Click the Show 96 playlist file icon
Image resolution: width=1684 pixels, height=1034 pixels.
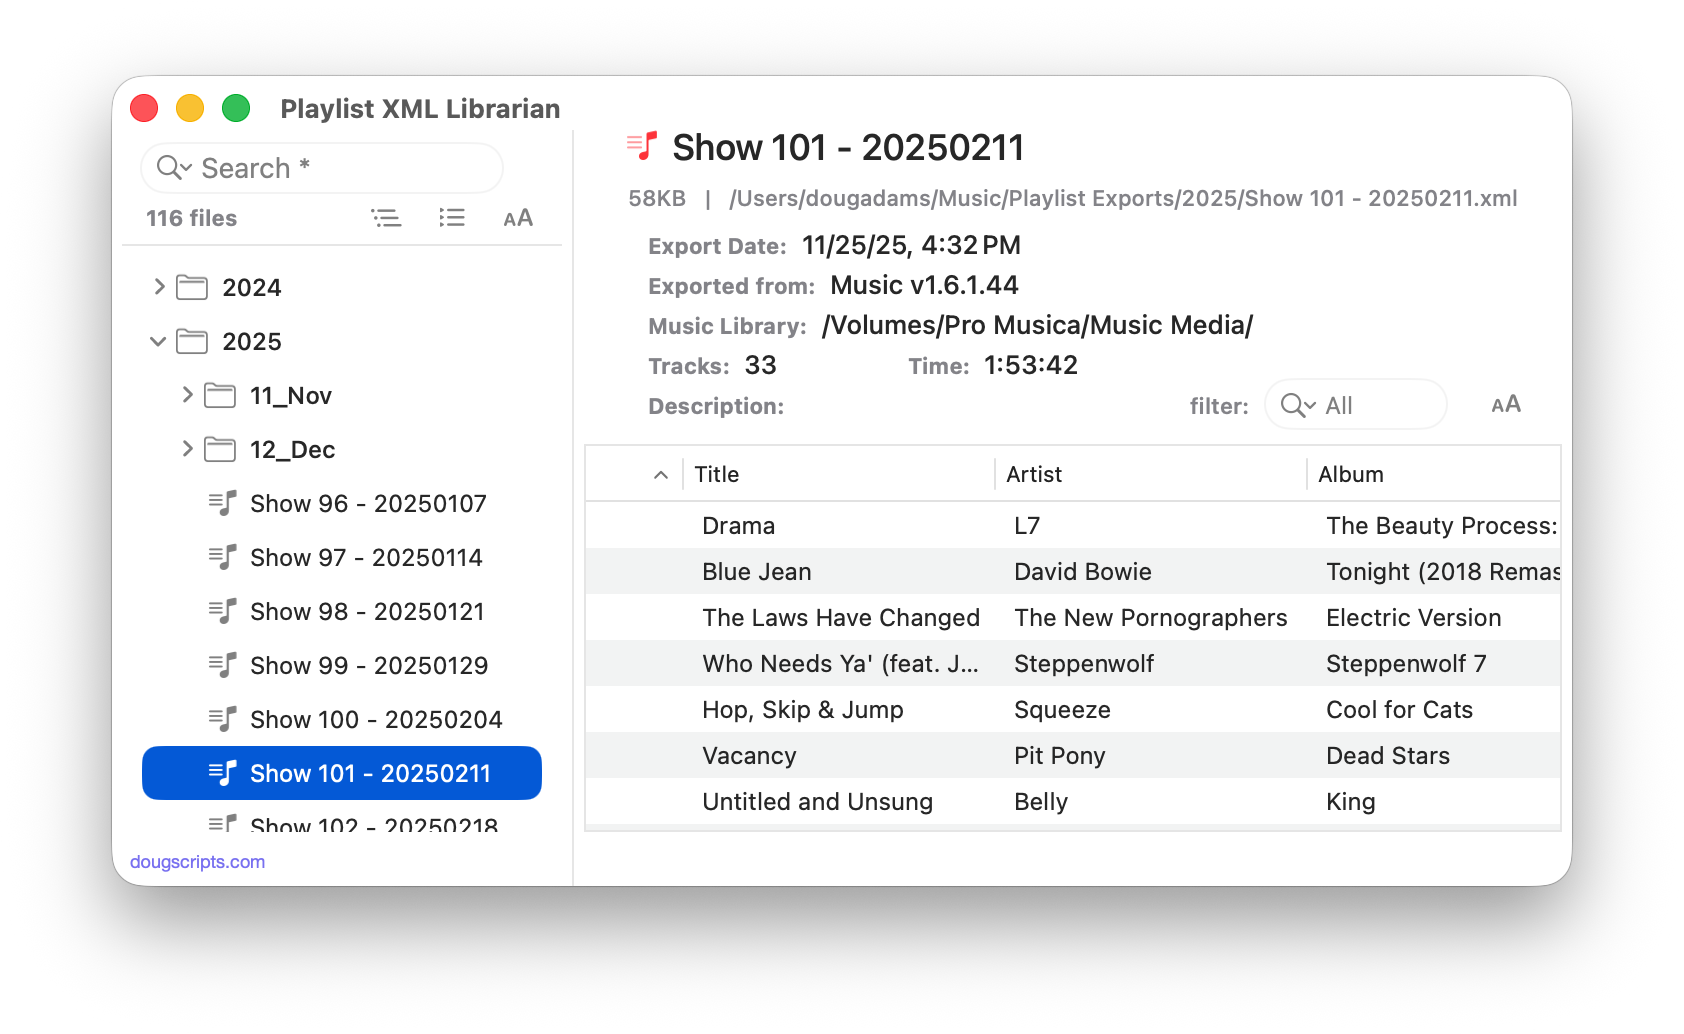point(222,503)
